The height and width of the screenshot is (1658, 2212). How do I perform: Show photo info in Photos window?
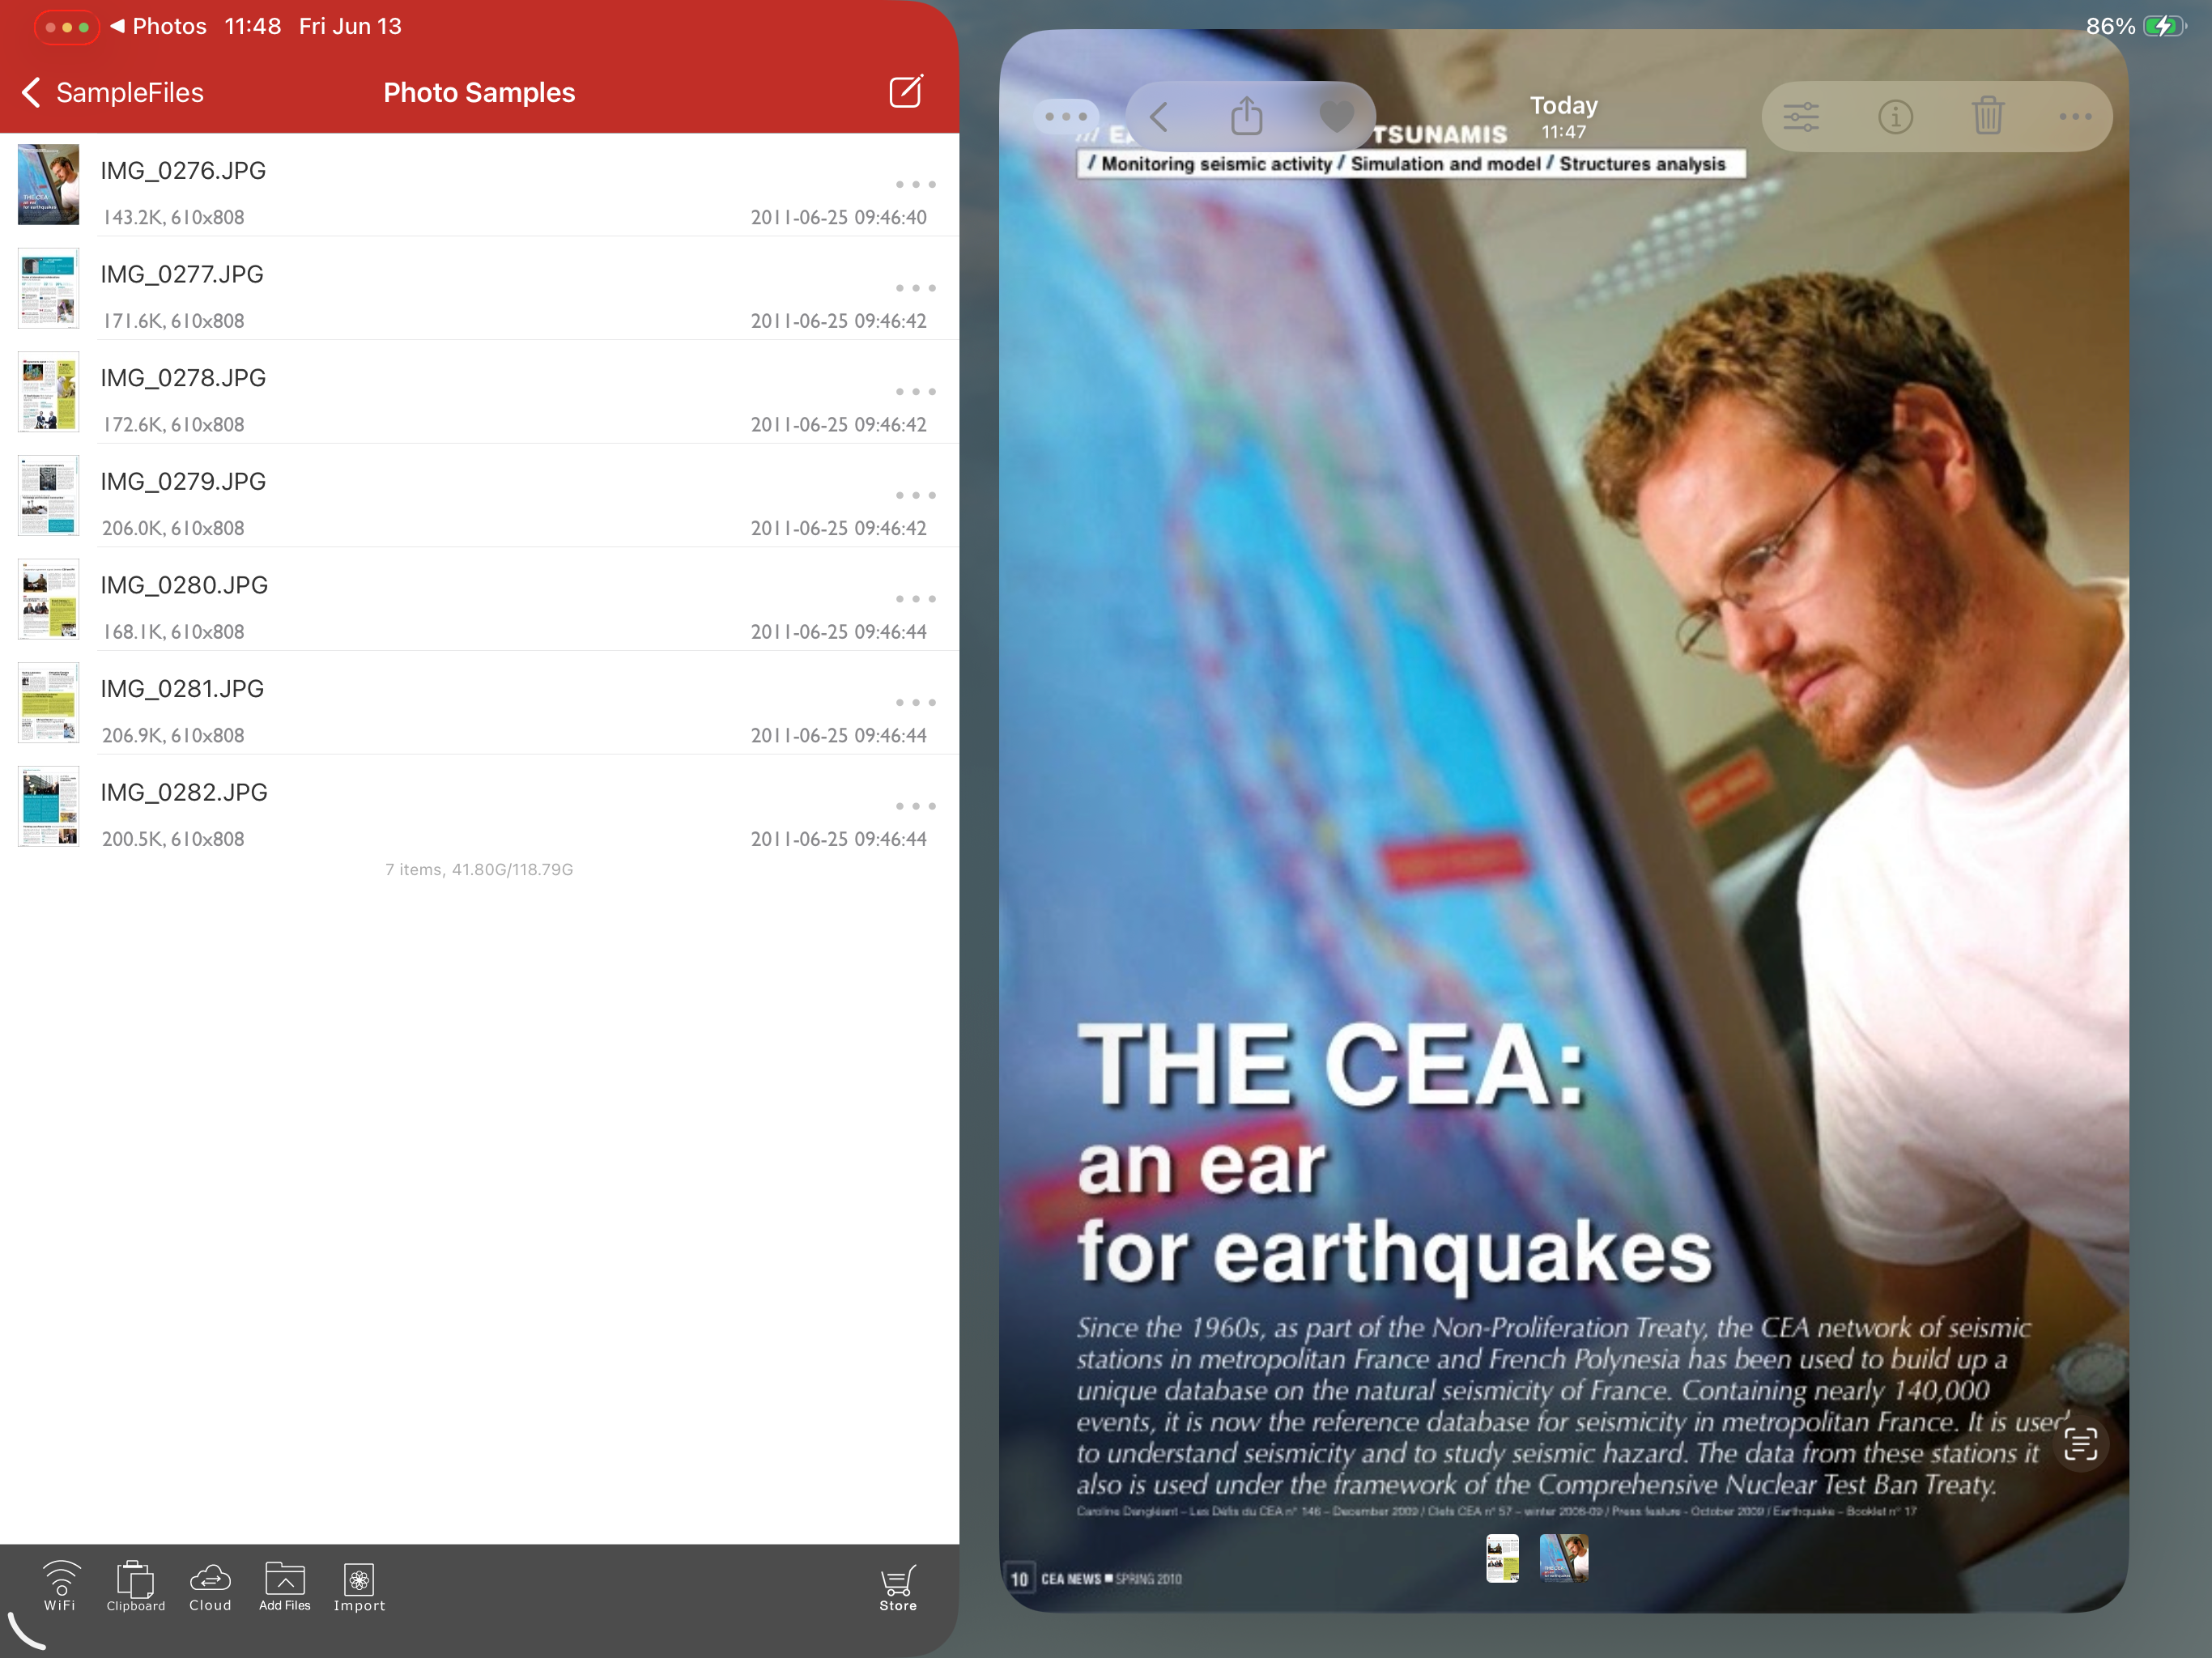coord(1895,117)
